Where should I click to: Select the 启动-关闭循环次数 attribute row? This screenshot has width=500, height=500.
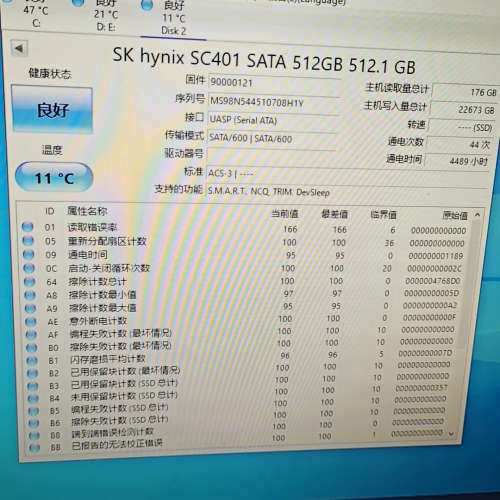pyautogui.click(x=244, y=268)
